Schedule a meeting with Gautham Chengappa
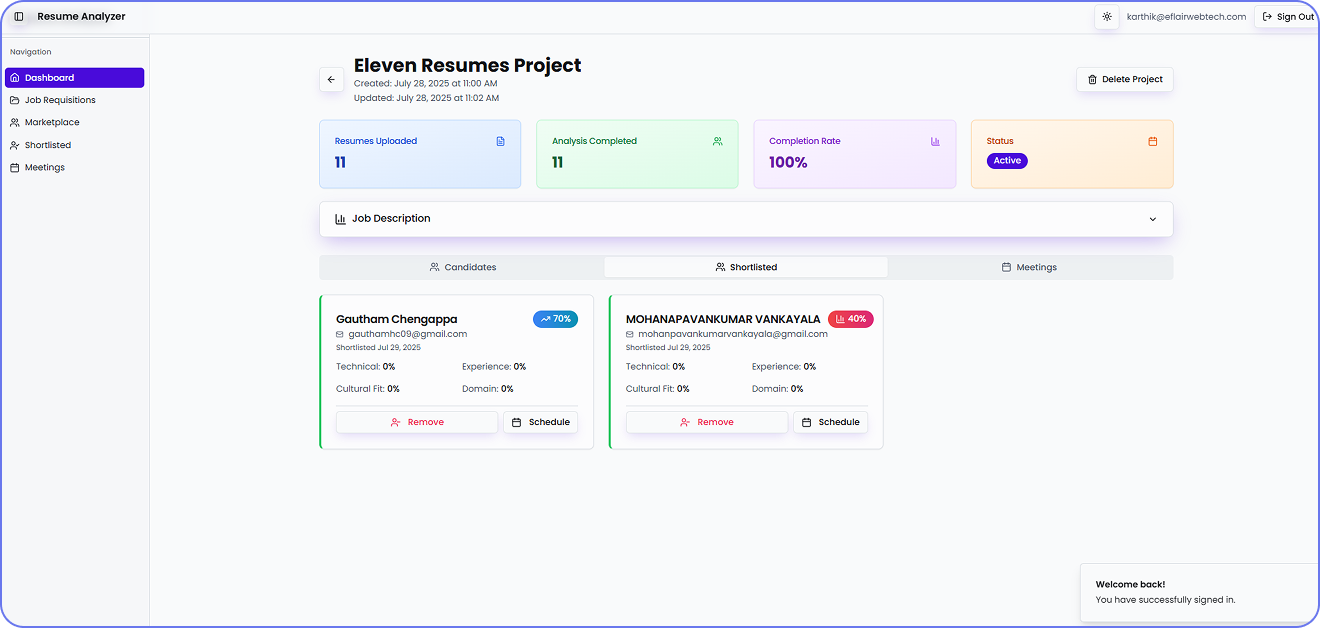Viewport: 1320px width, 628px height. (540, 422)
